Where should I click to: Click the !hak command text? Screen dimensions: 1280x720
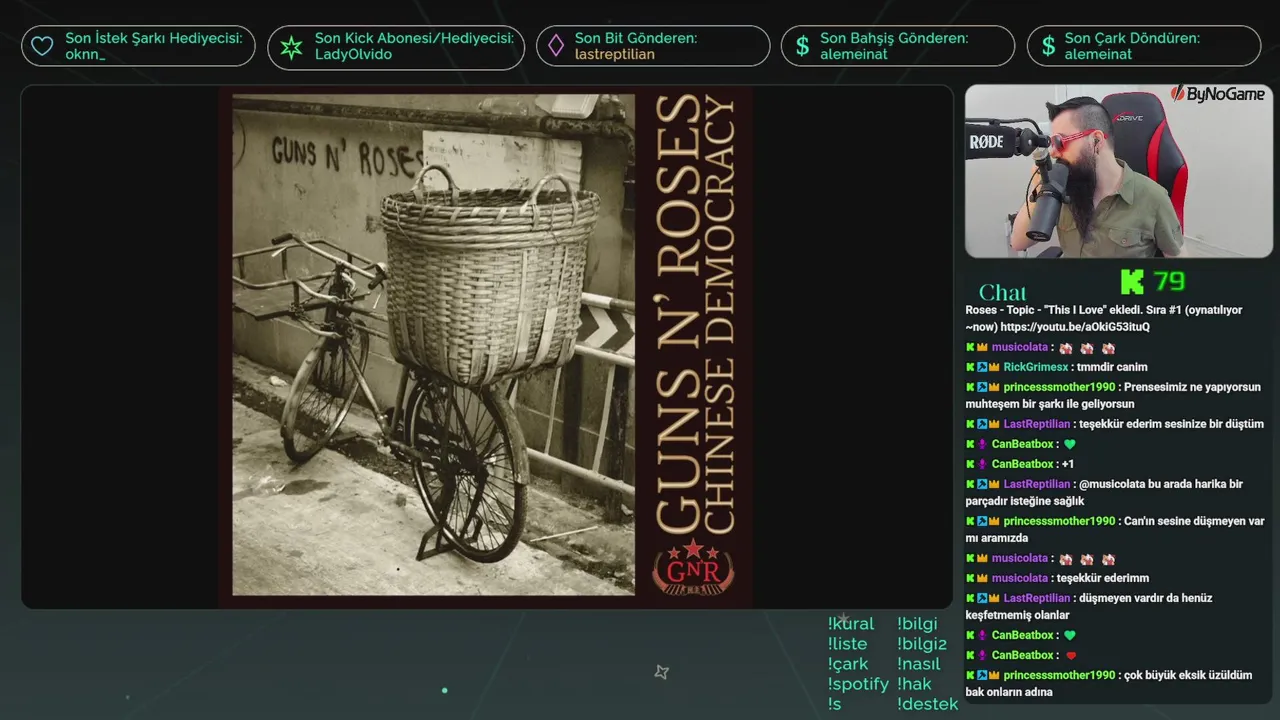(914, 684)
